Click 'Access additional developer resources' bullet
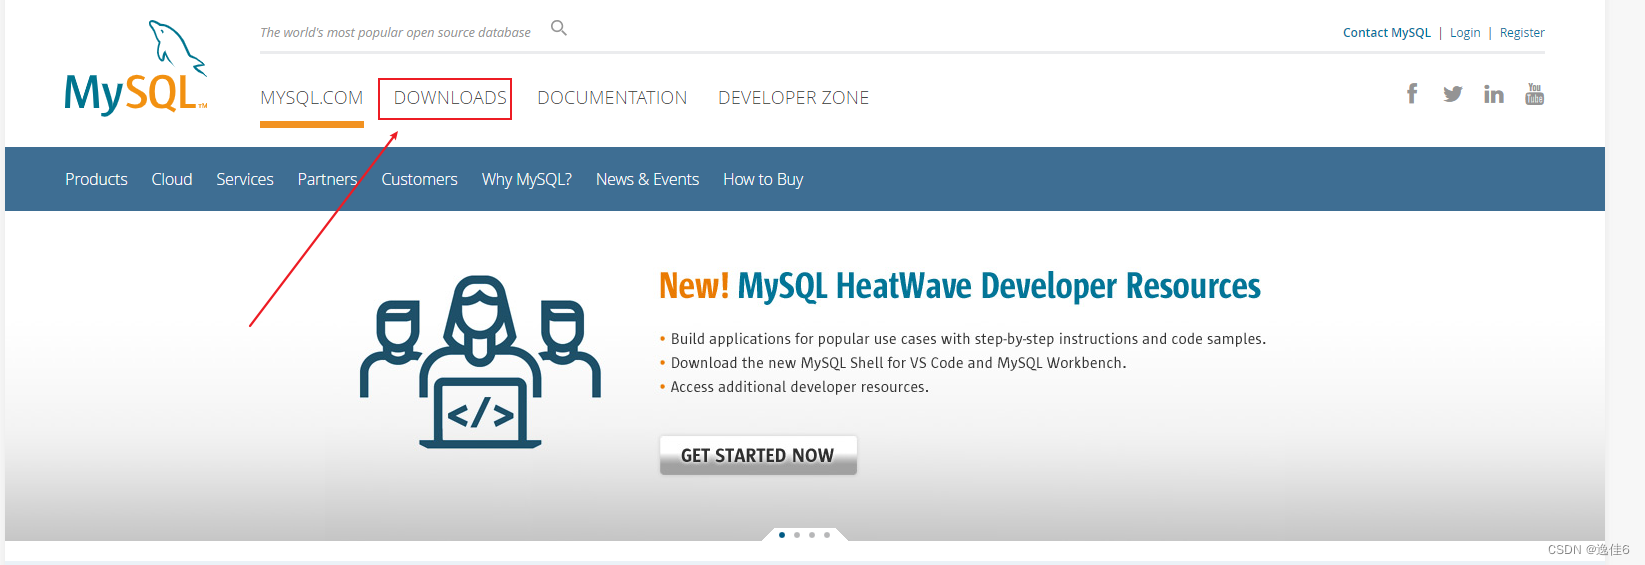This screenshot has width=1645, height=565. (799, 387)
